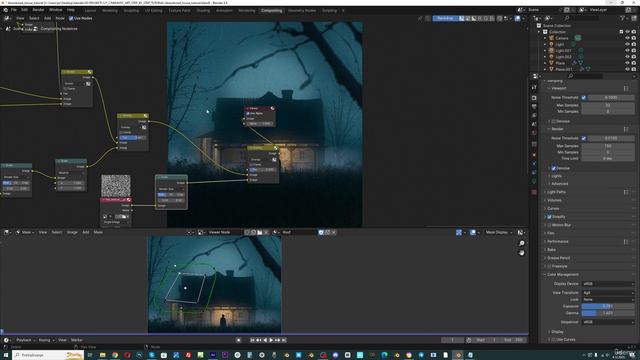640x360 pixels.
Task: Click the outliner search field
Action: pos(583,18)
